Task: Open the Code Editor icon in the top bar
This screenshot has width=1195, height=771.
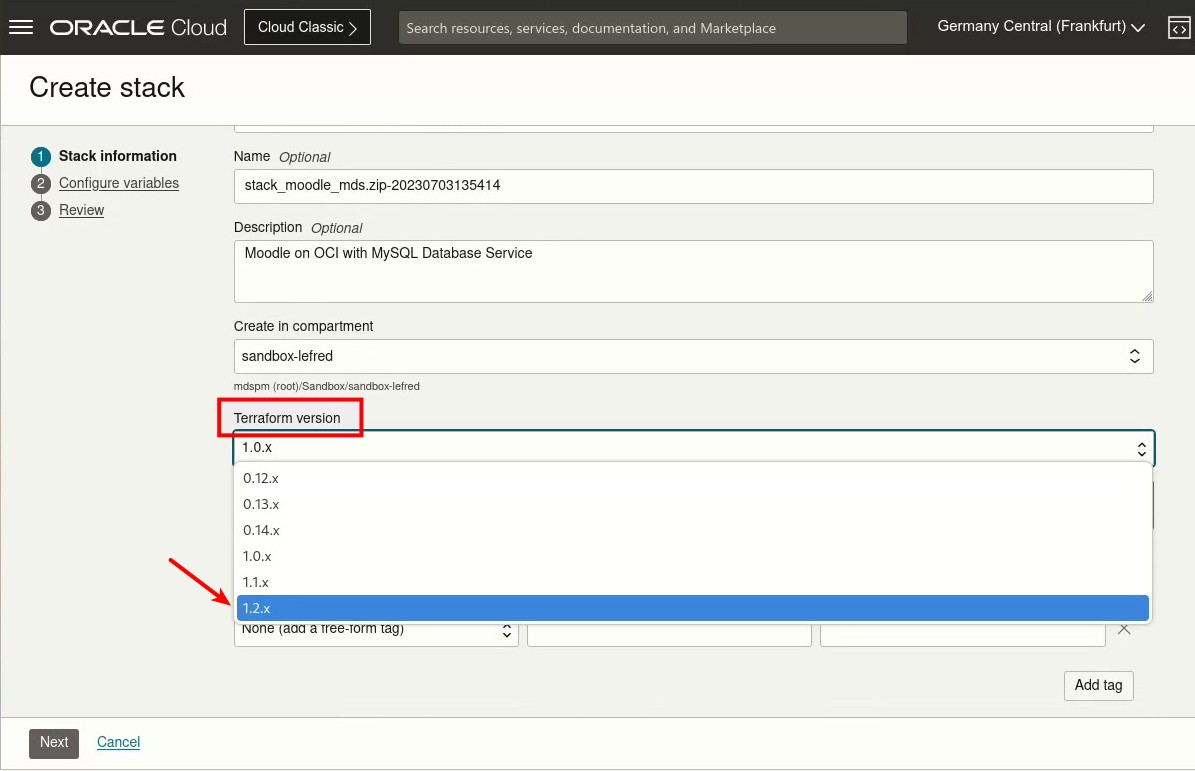Action: click(1179, 27)
